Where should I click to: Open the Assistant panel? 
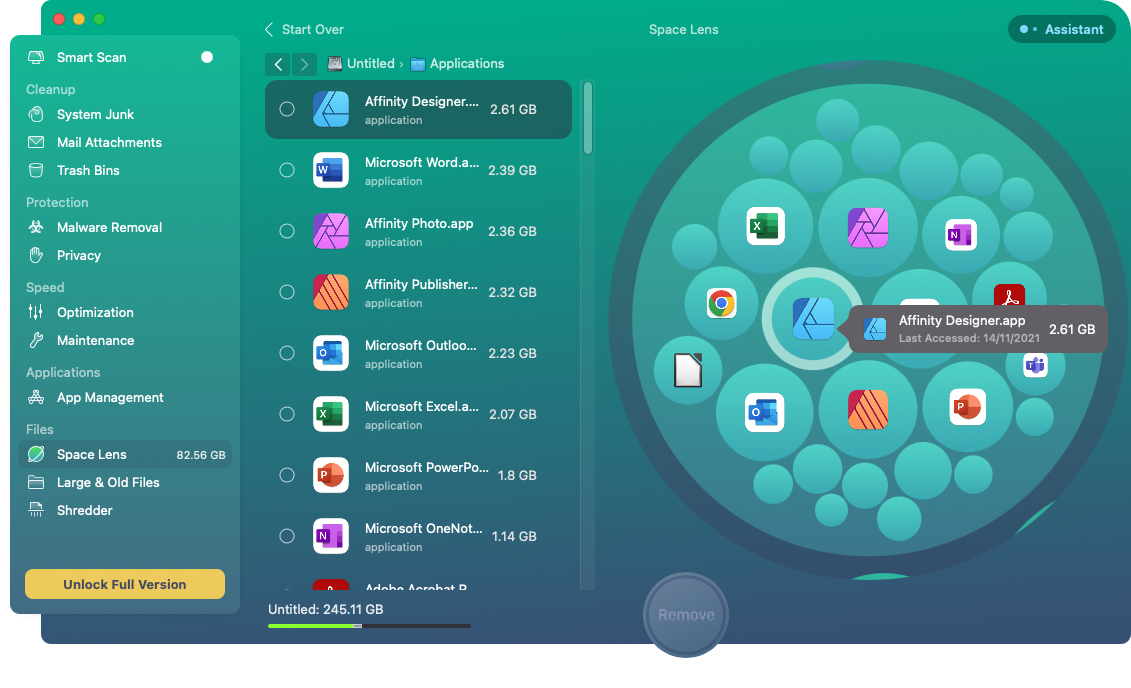[x=1061, y=30]
